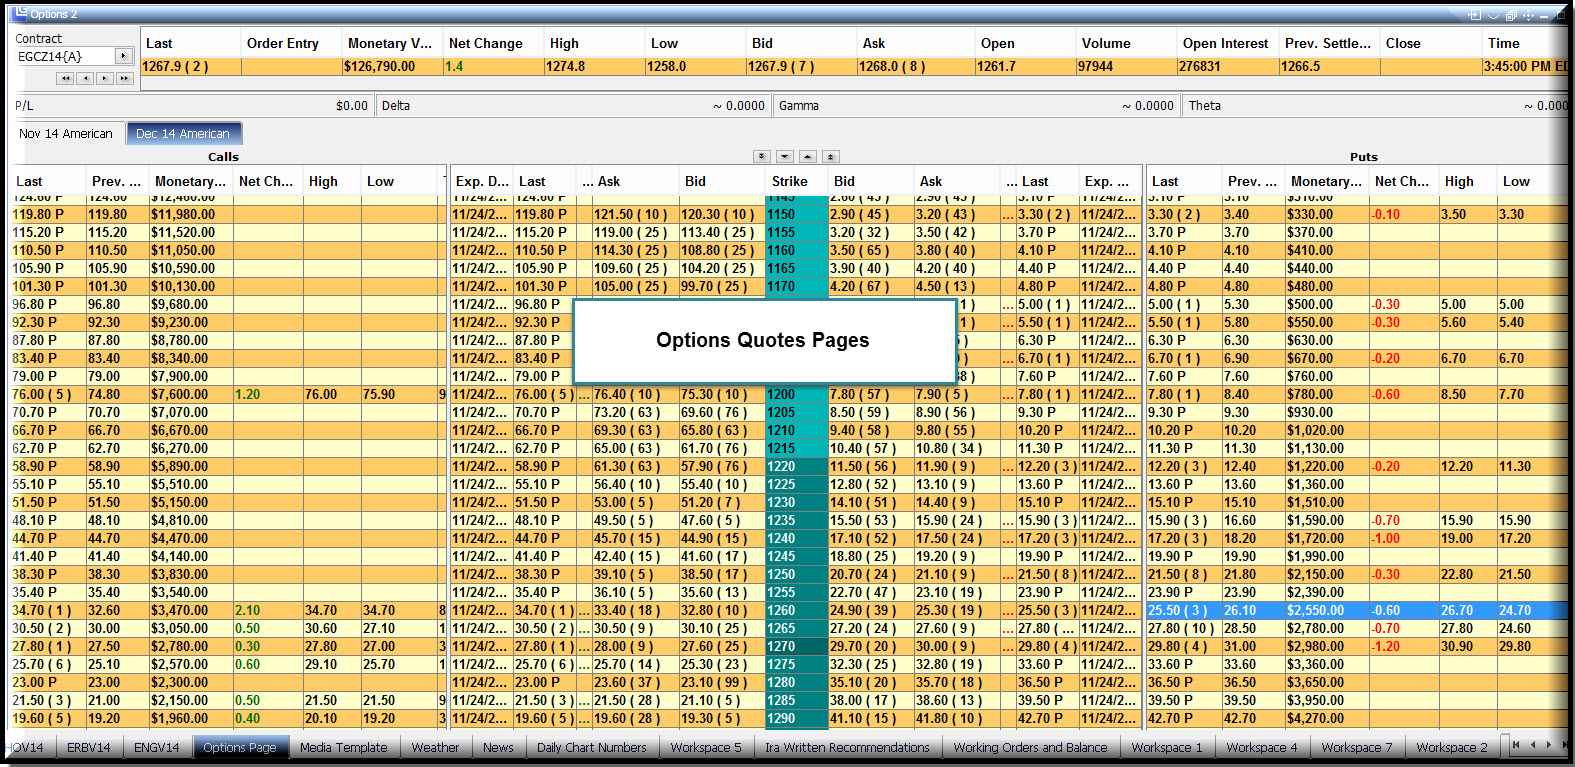Click the EGCZ14{A} contract input field

(65, 56)
